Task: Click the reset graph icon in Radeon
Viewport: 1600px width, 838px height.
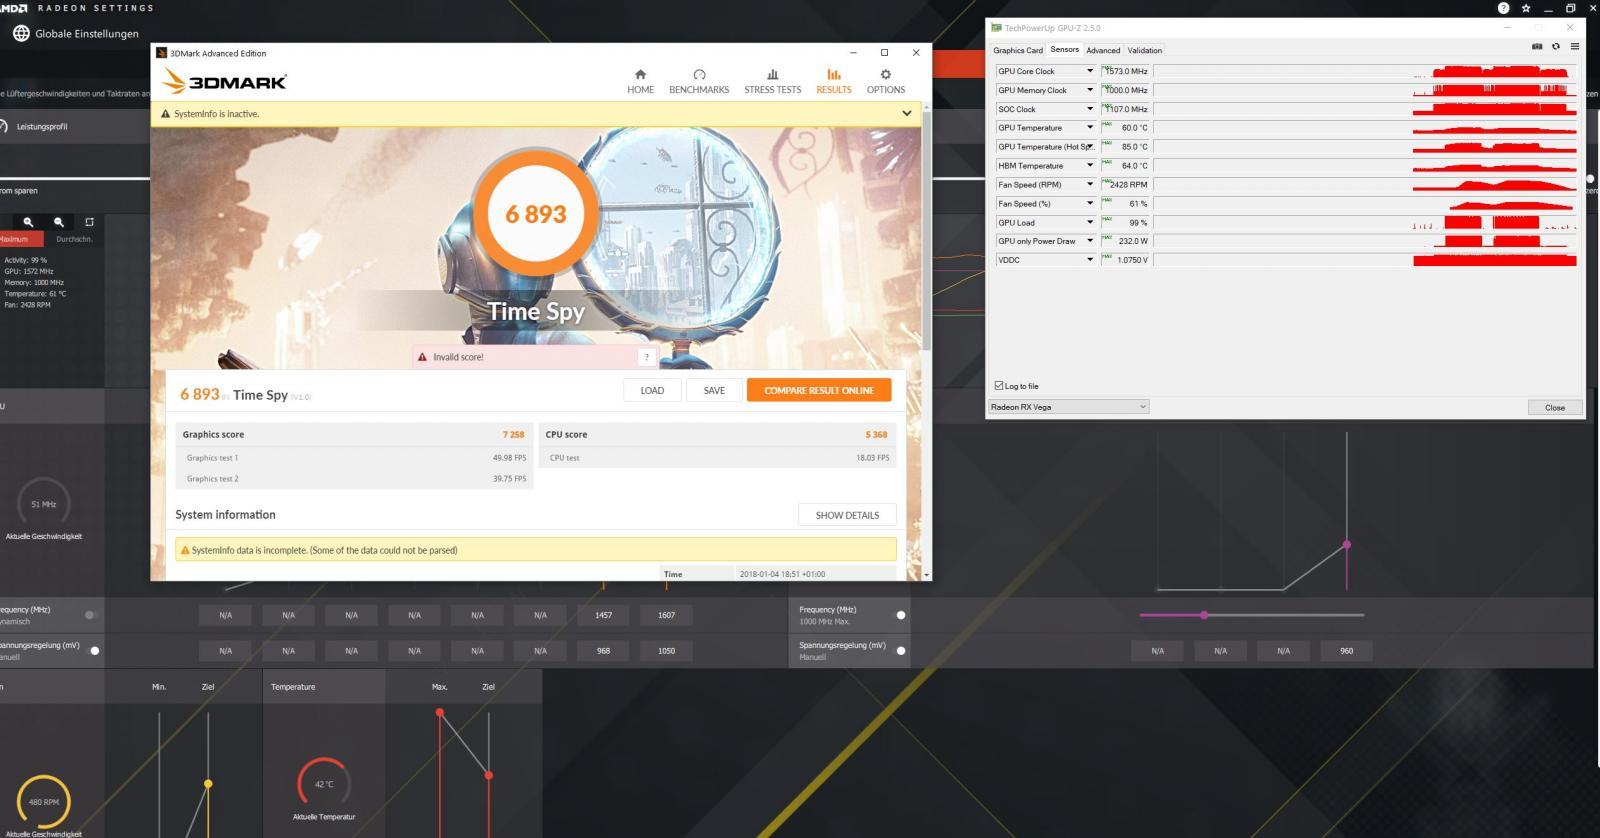Action: click(89, 222)
